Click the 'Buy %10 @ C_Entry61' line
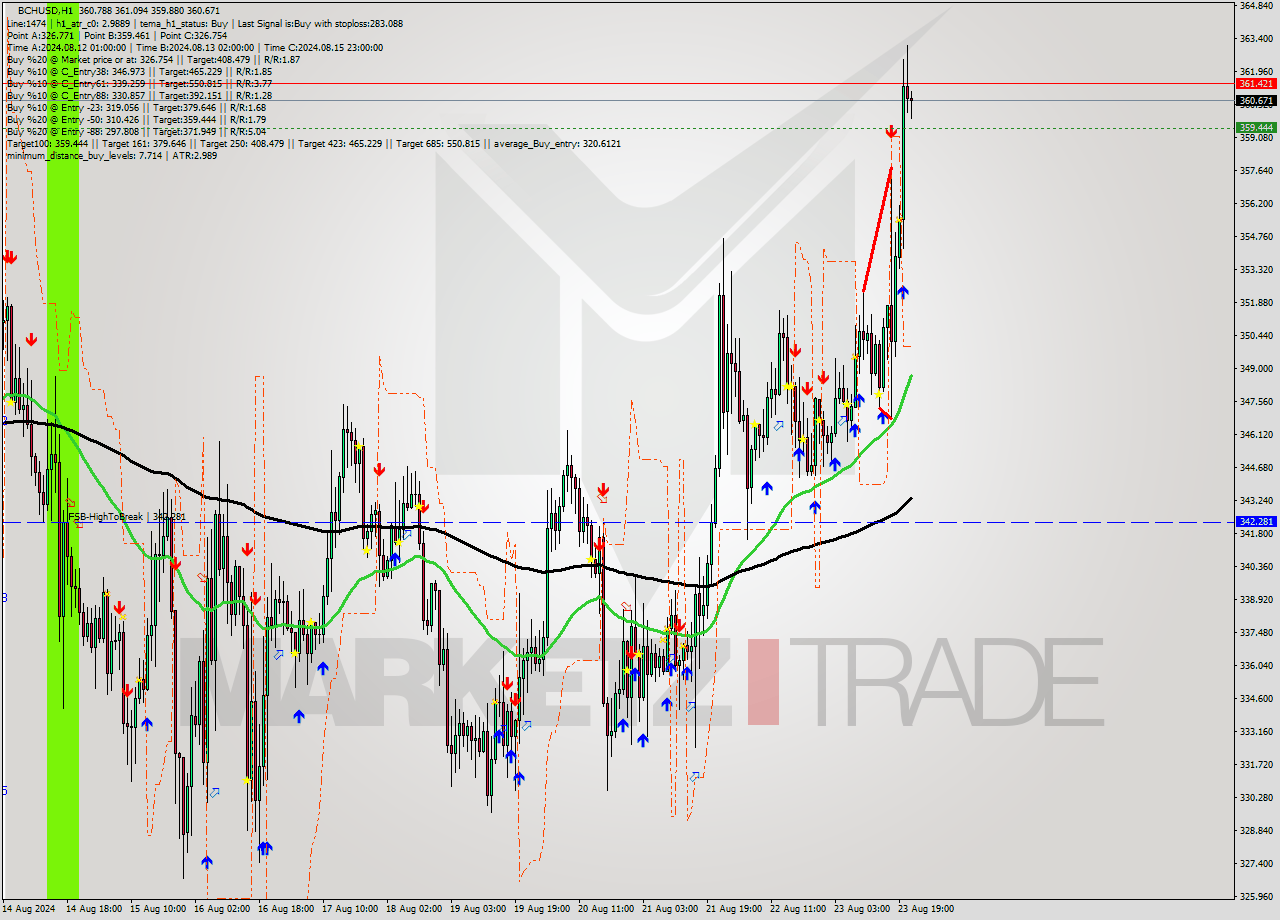The height and width of the screenshot is (920, 1280). (139, 83)
